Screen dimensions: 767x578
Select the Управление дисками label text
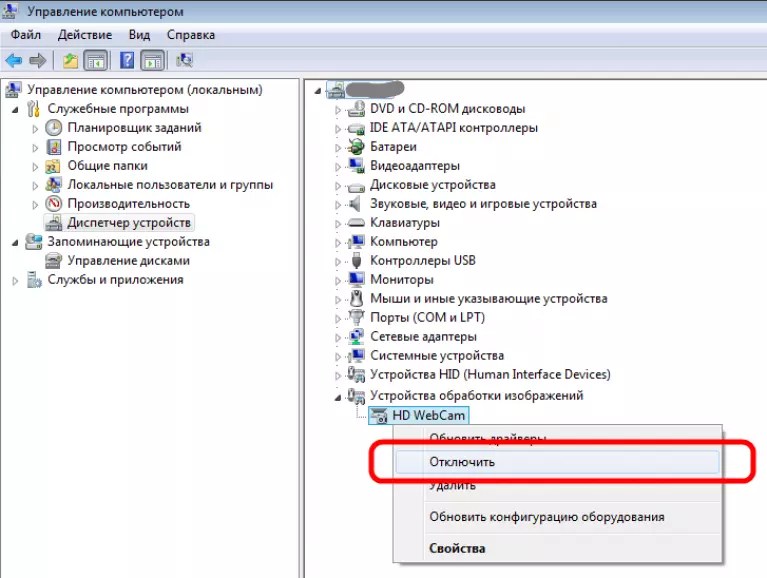point(129,261)
